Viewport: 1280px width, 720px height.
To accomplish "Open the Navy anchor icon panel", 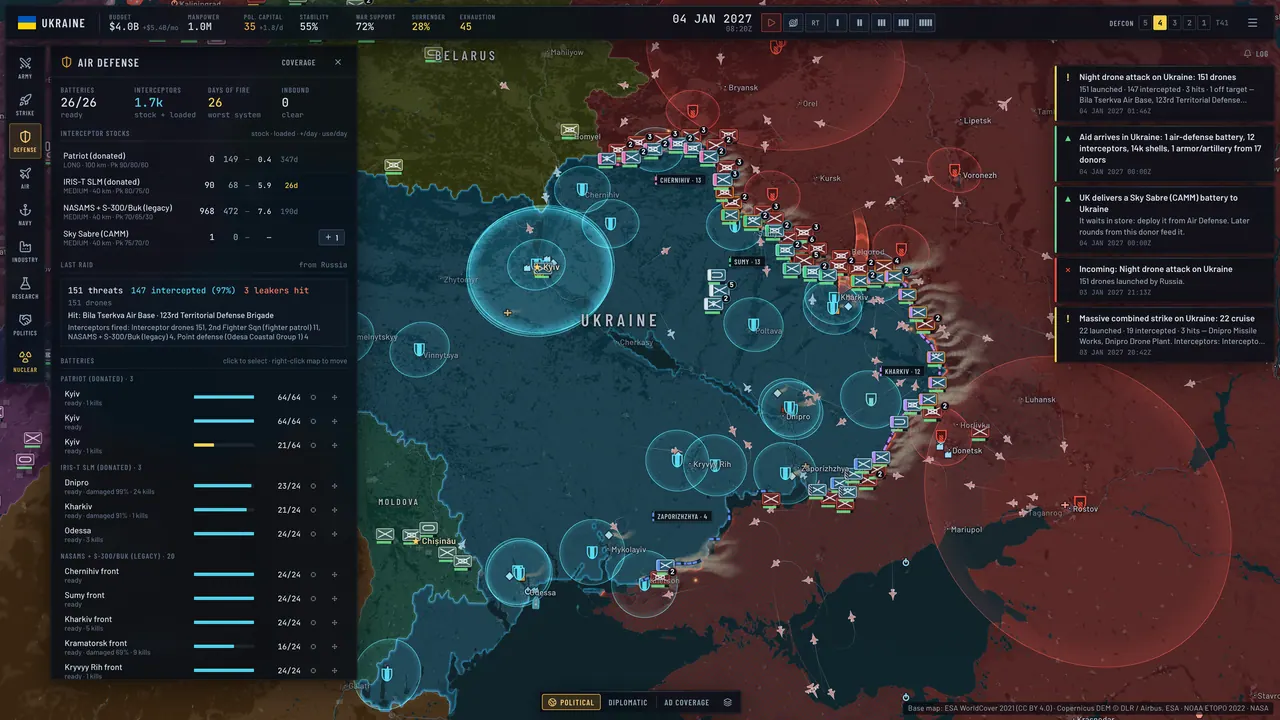I will [25, 213].
